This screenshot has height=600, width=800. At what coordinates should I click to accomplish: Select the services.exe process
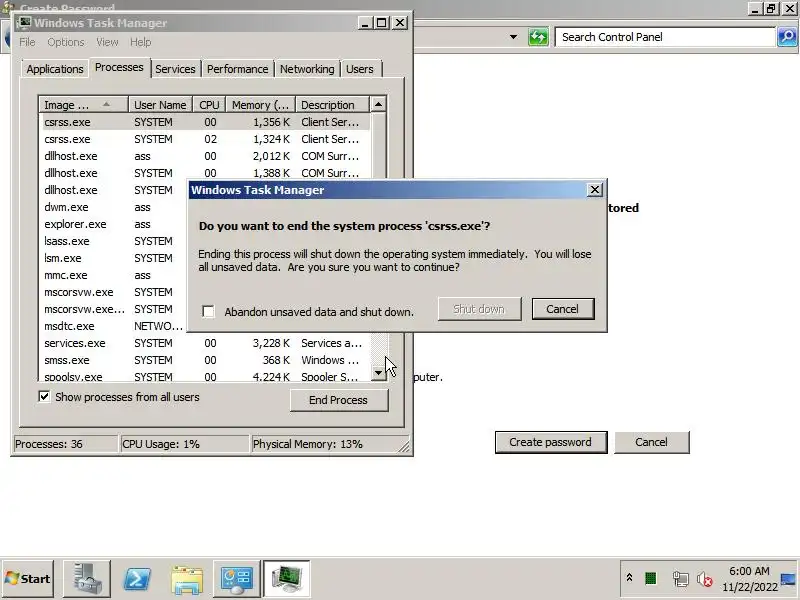click(x=206, y=343)
